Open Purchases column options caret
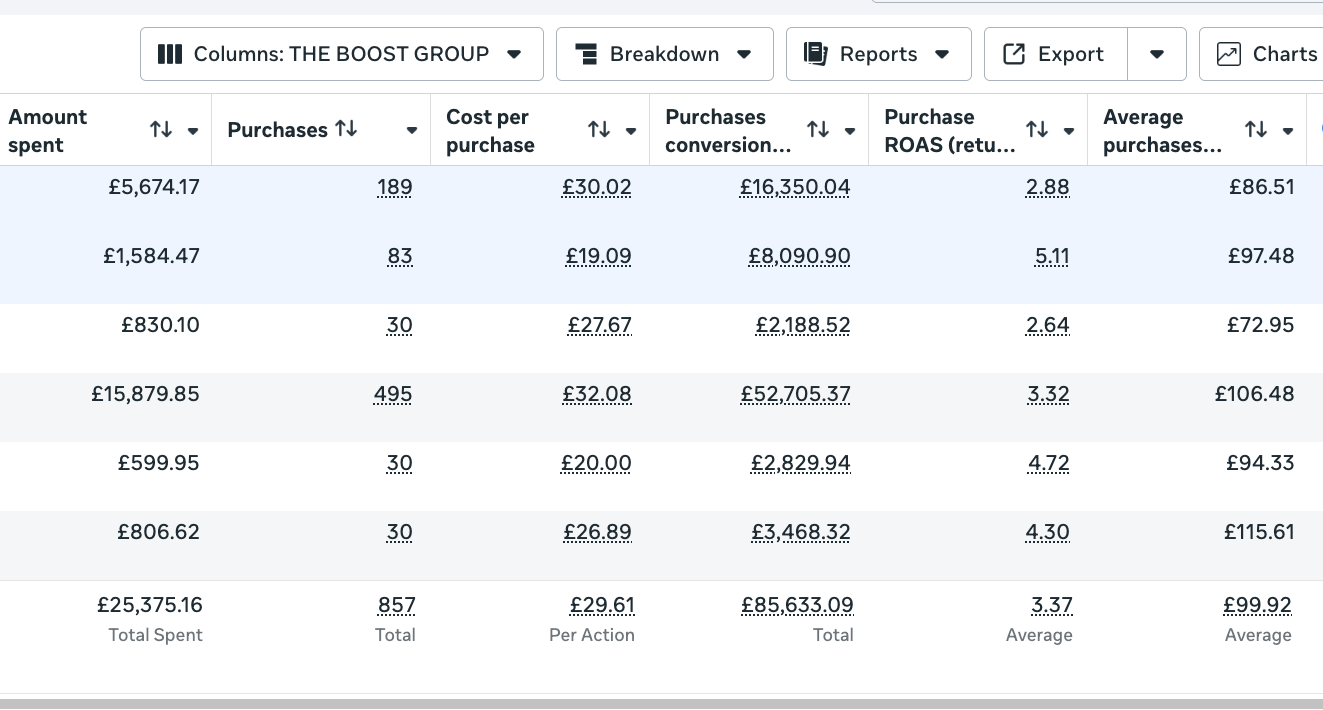 [412, 131]
